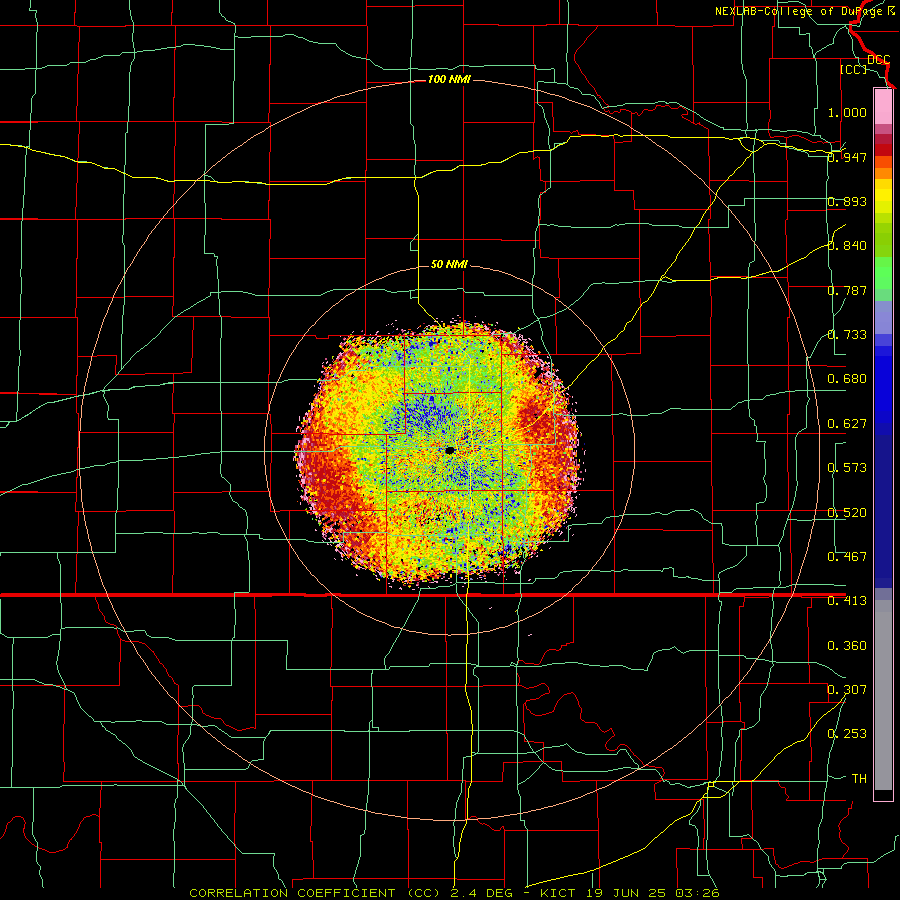Click the 0.360 color scale label

pos(847,646)
